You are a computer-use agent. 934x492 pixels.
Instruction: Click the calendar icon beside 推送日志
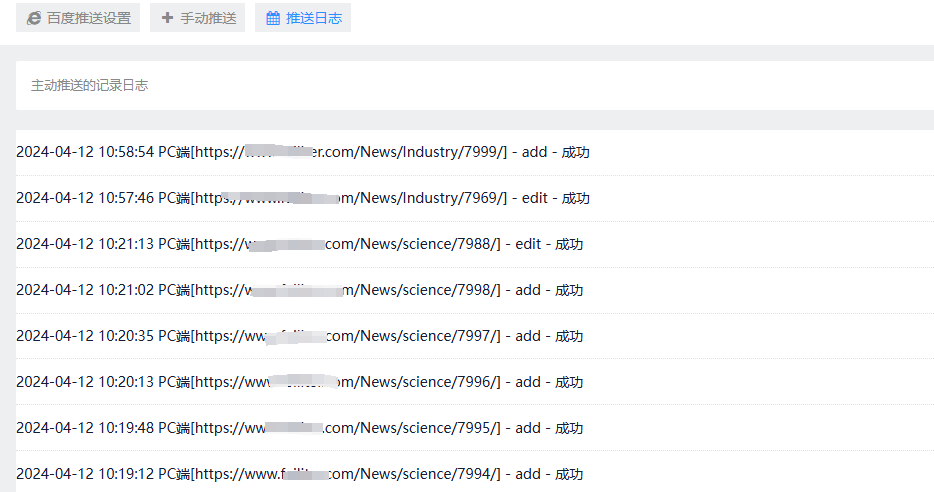[x=273, y=18]
